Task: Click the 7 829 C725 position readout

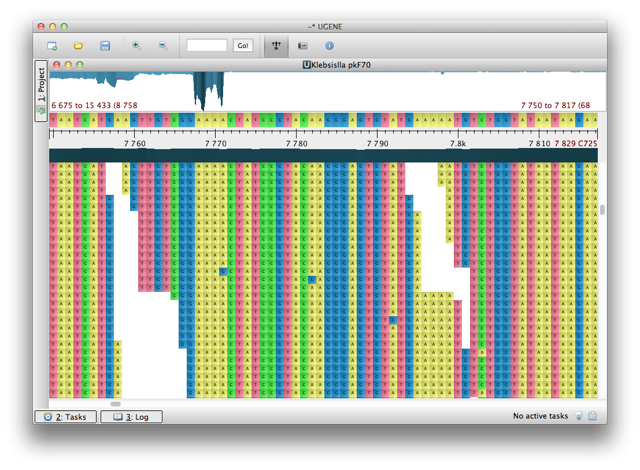Action: tap(576, 143)
